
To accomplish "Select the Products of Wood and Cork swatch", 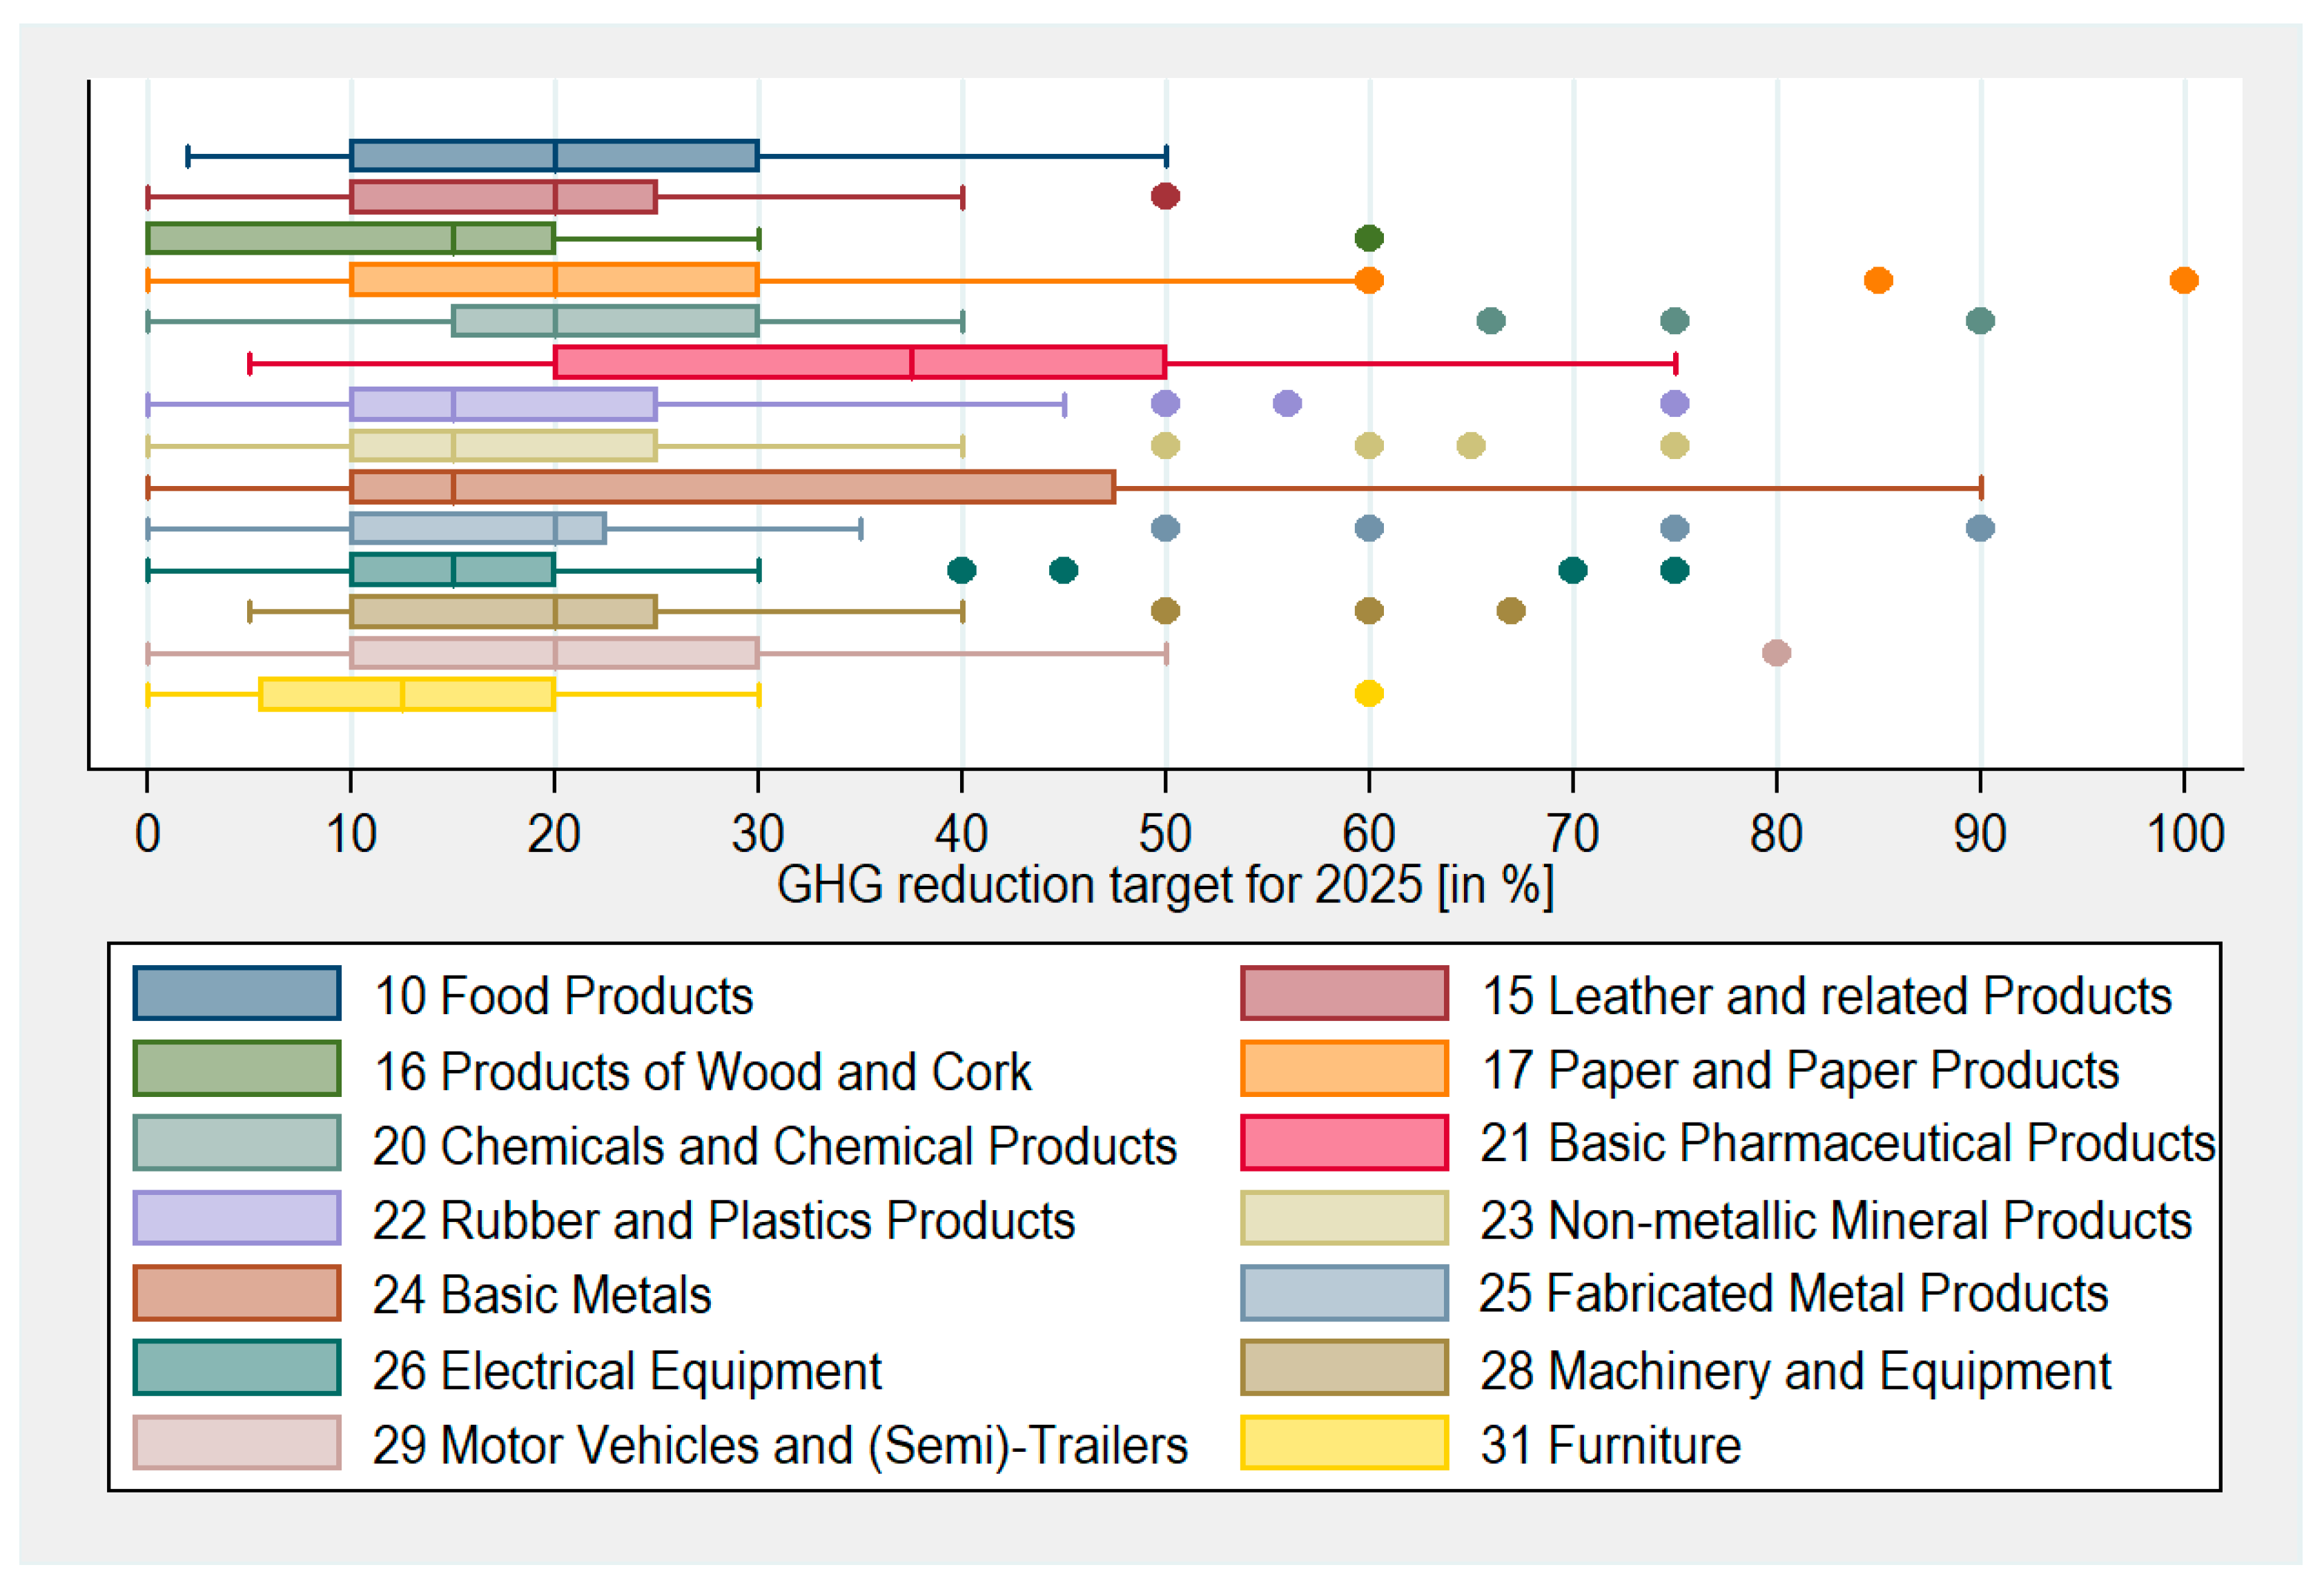I will pos(237,1068).
